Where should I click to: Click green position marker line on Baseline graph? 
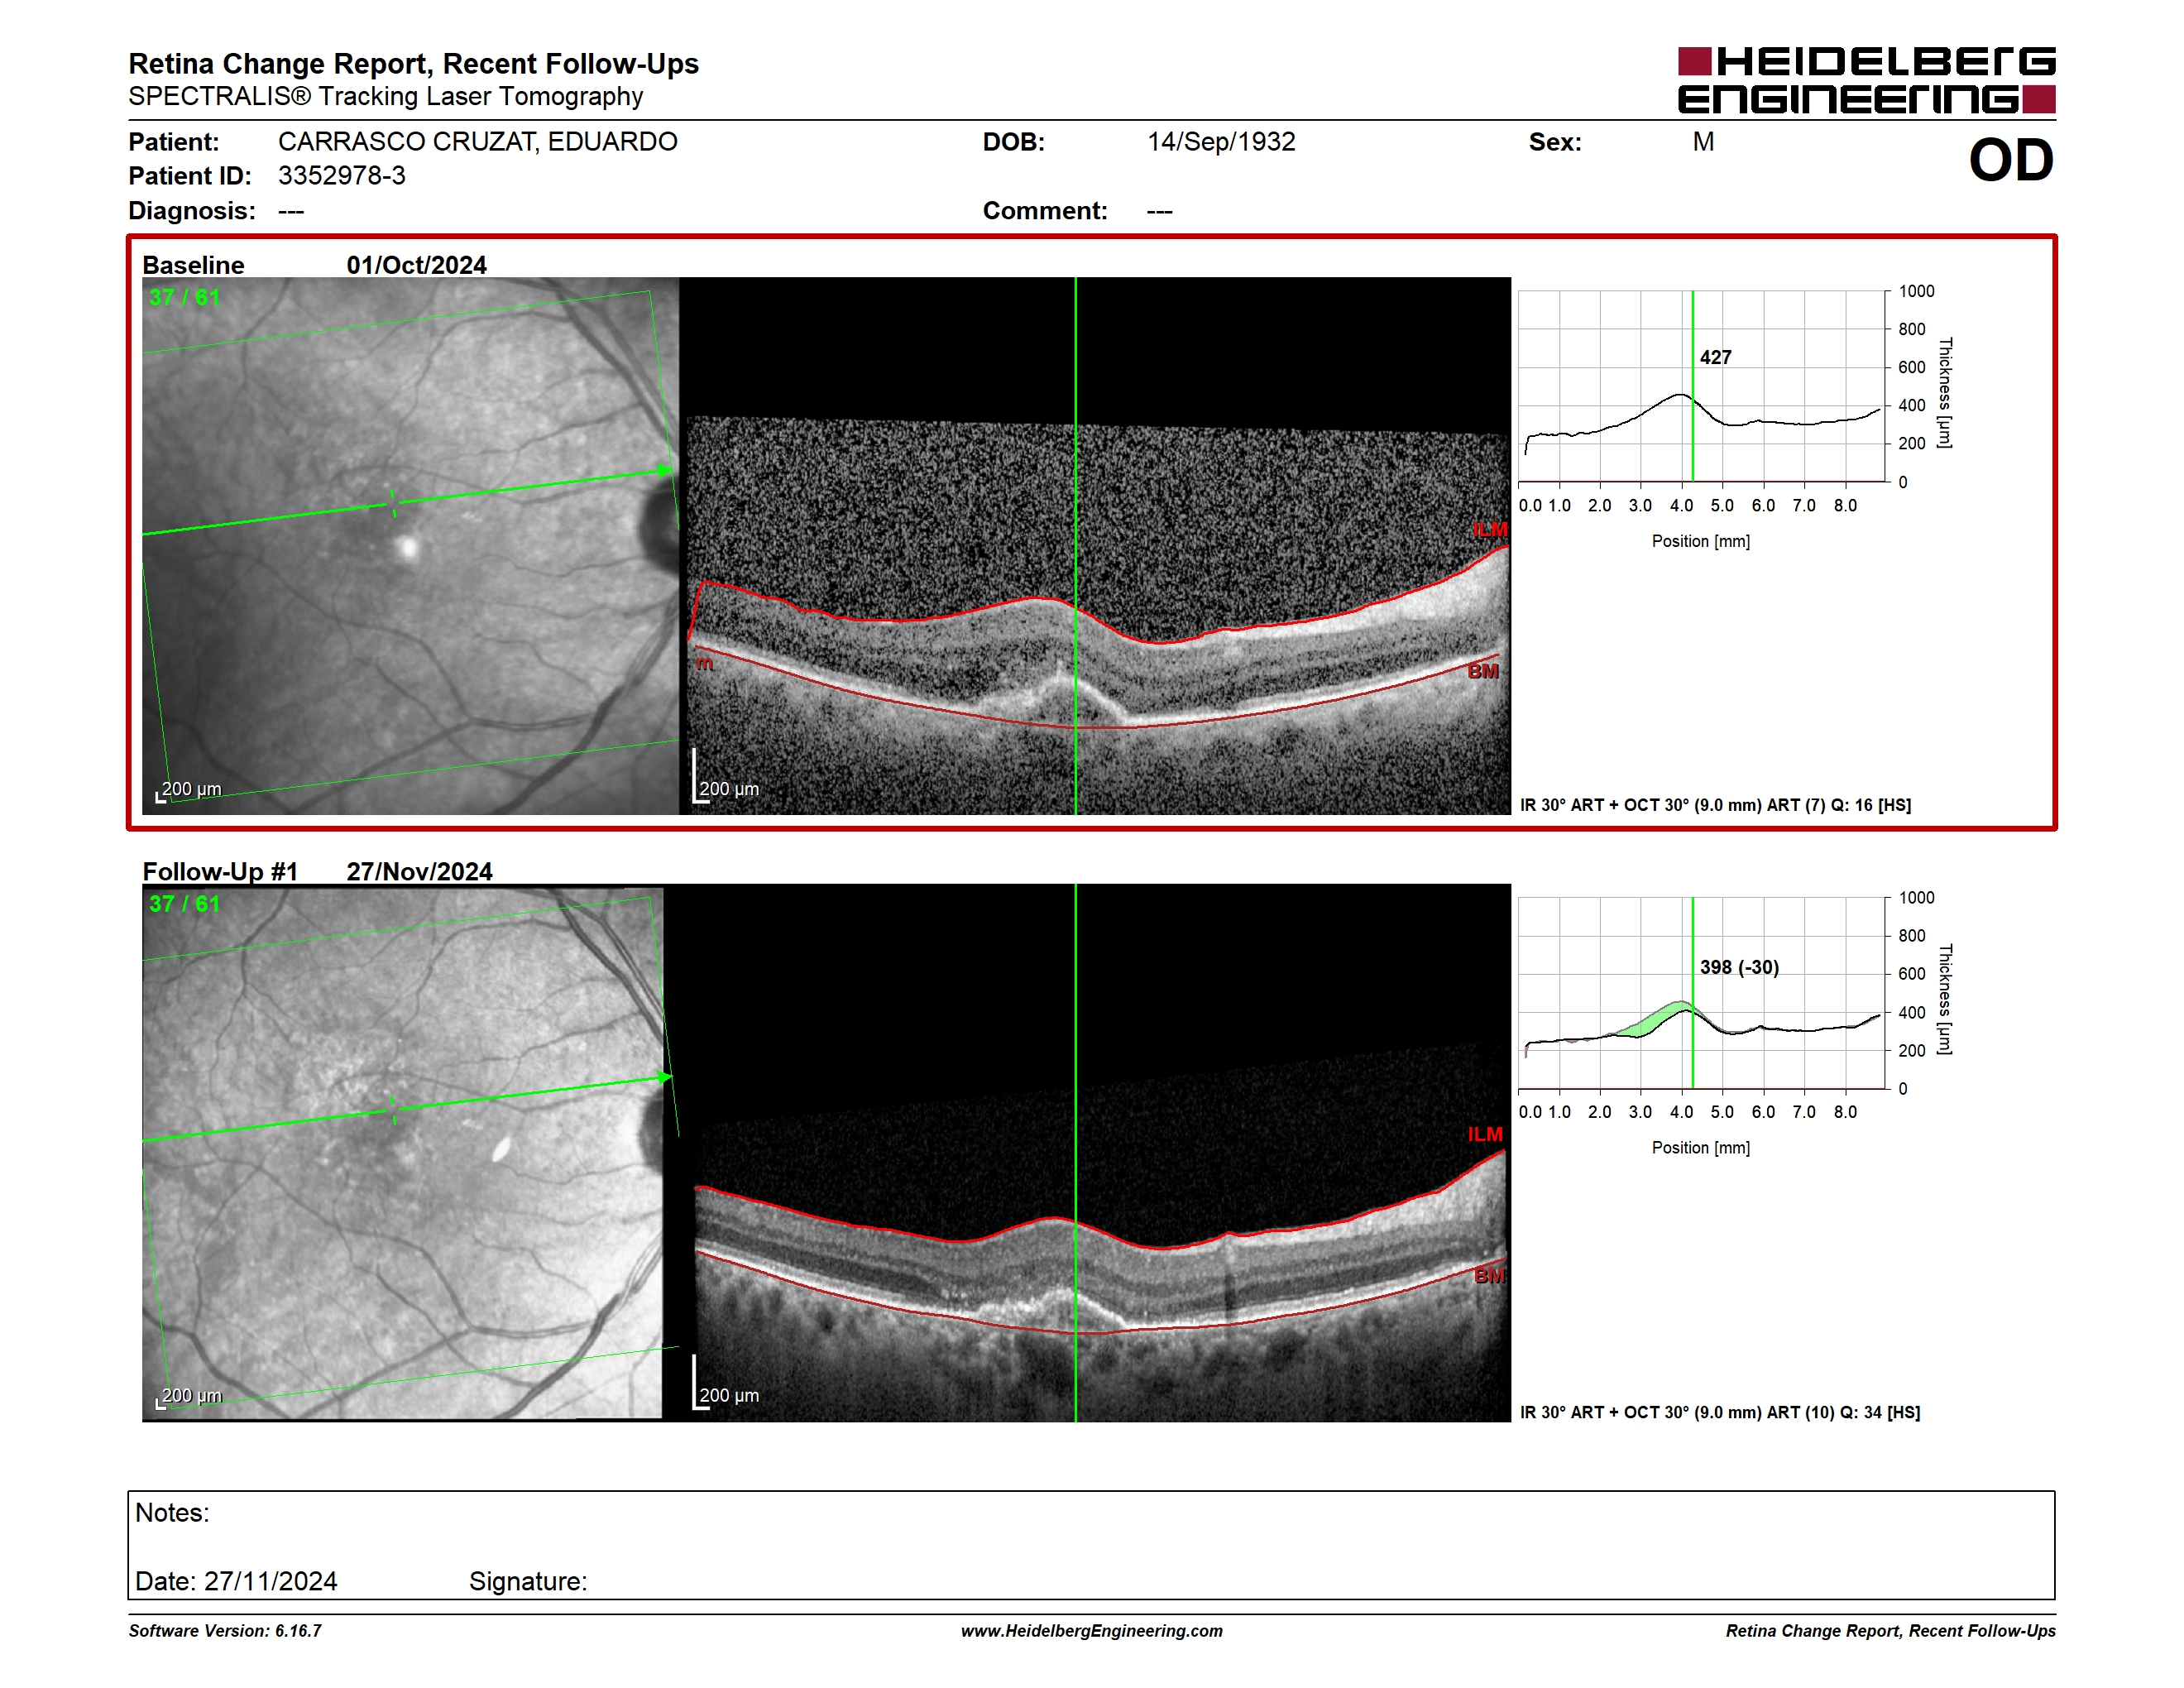tap(1692, 386)
